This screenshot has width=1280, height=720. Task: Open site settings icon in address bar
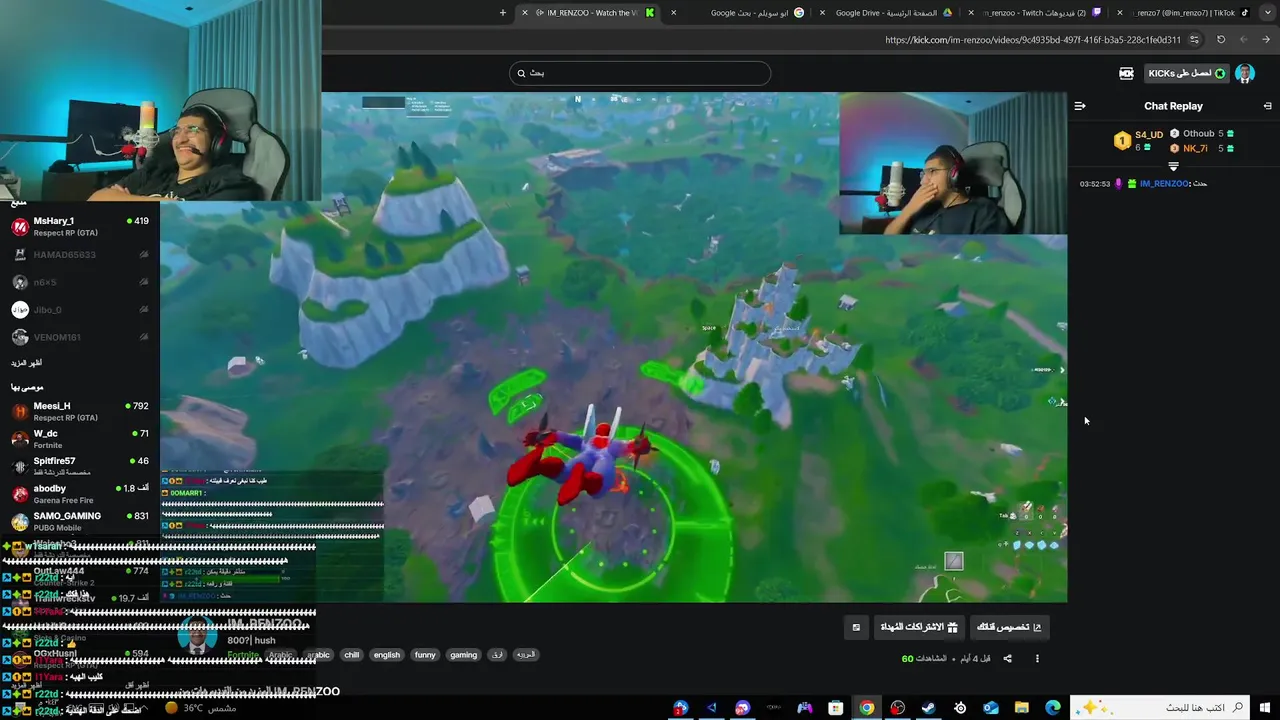coord(1193,40)
